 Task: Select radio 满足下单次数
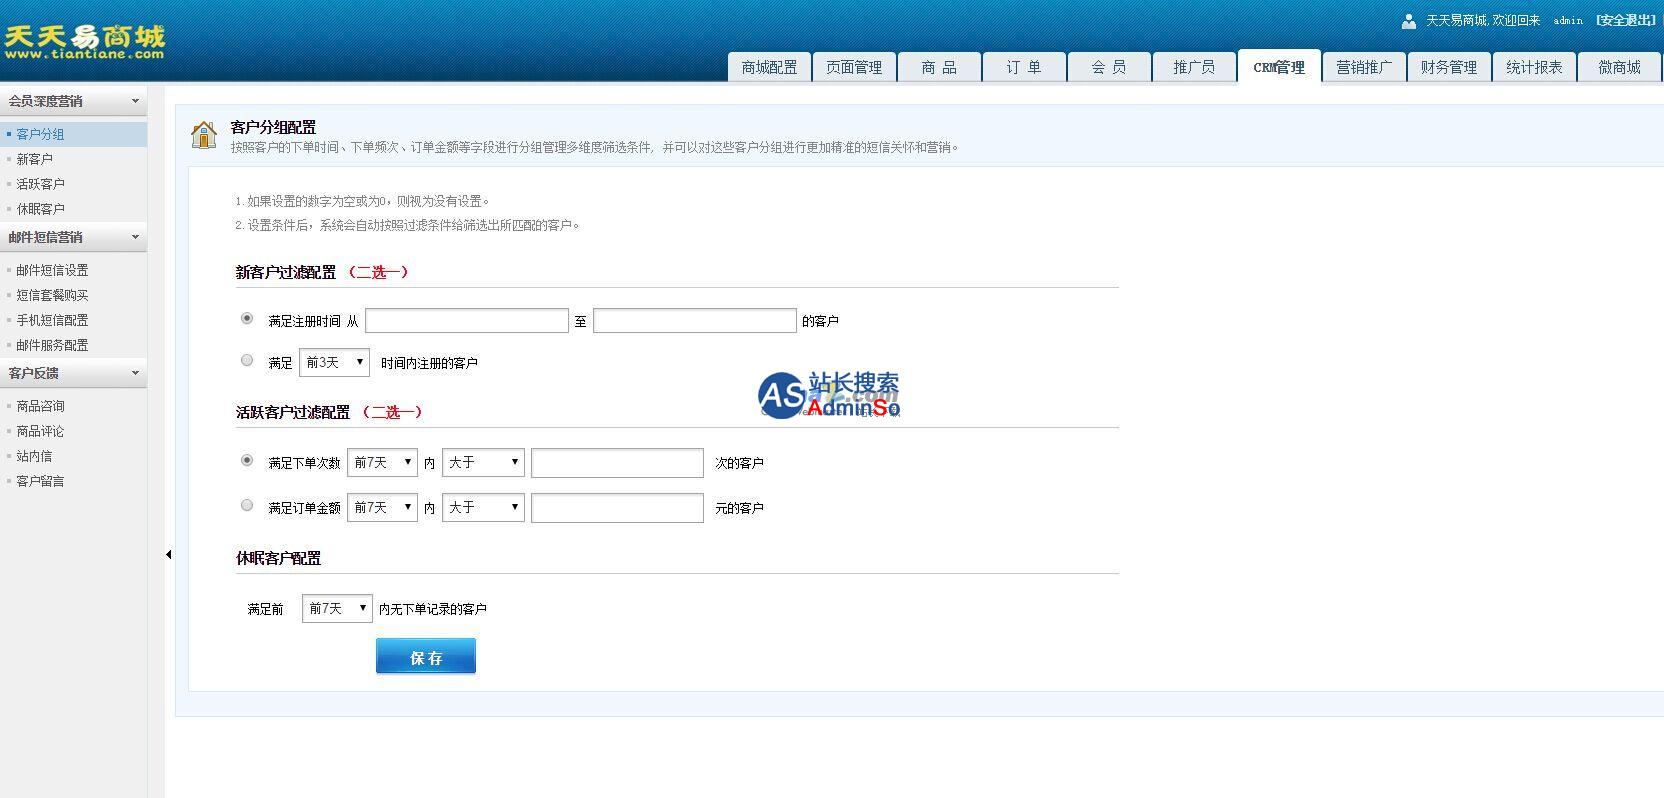247,460
